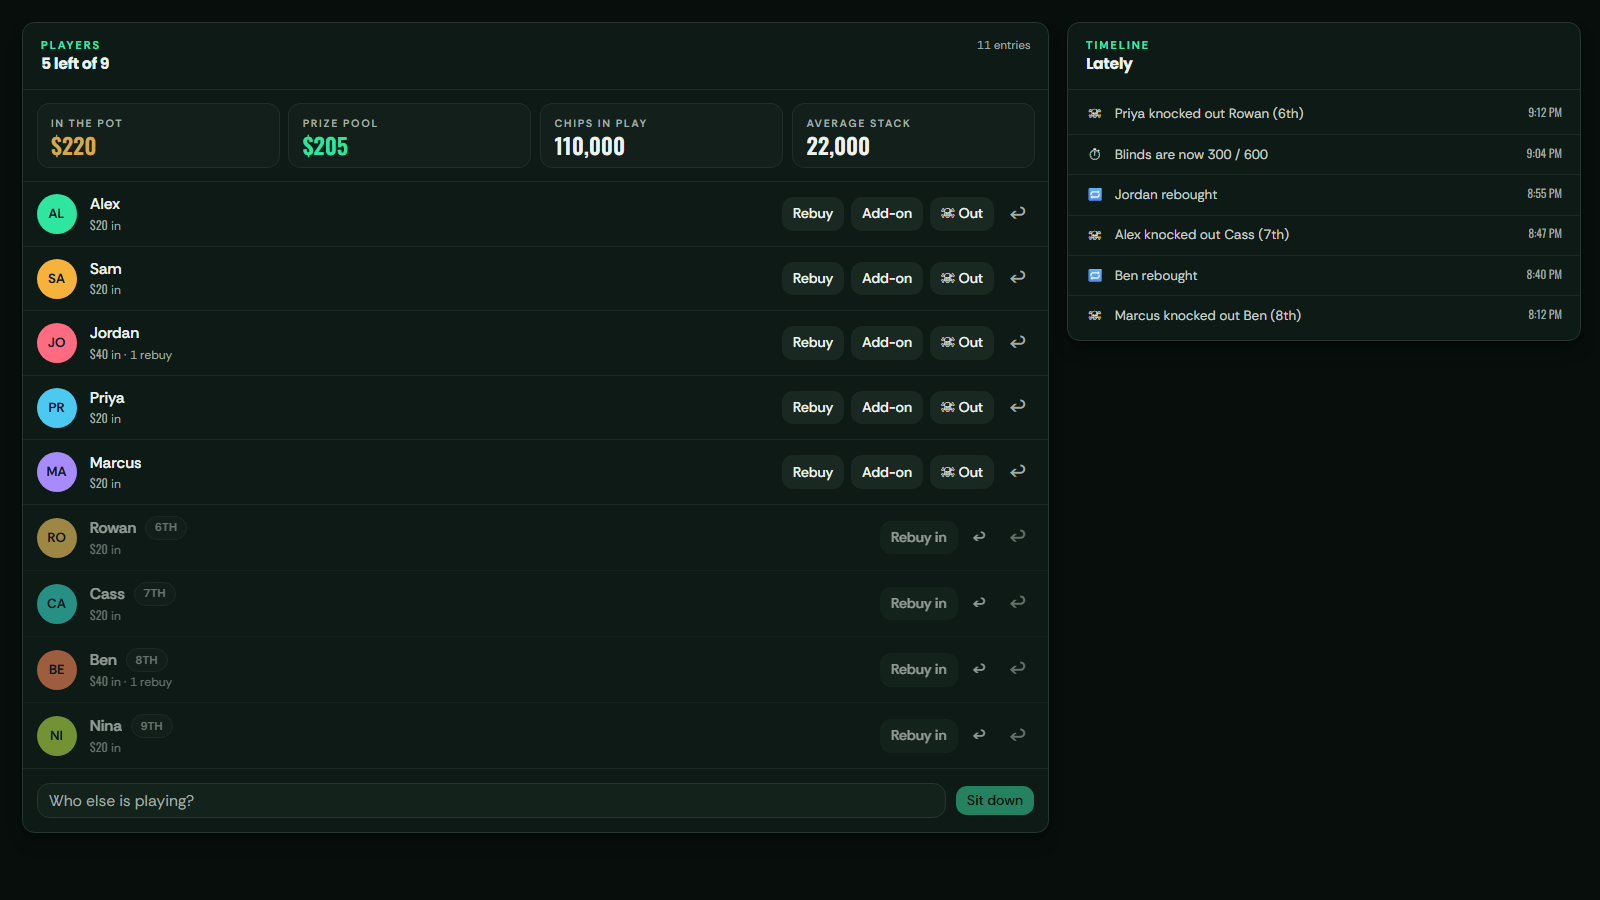Rebuy for Priya
Image resolution: width=1600 pixels, height=900 pixels.
tap(813, 407)
